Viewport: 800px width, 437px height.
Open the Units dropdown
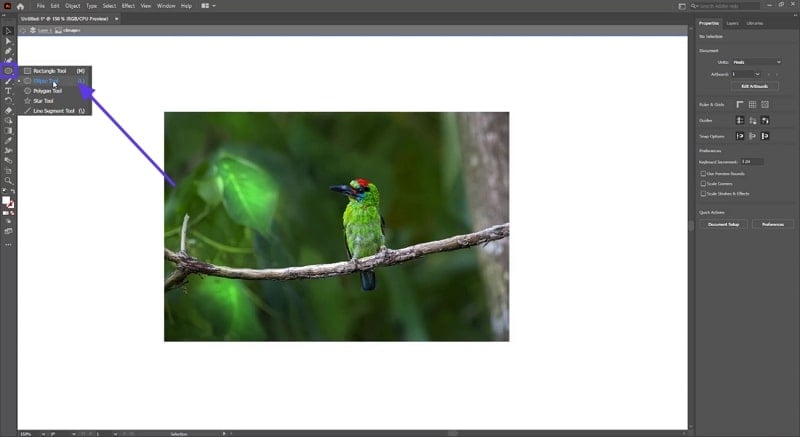(x=757, y=62)
